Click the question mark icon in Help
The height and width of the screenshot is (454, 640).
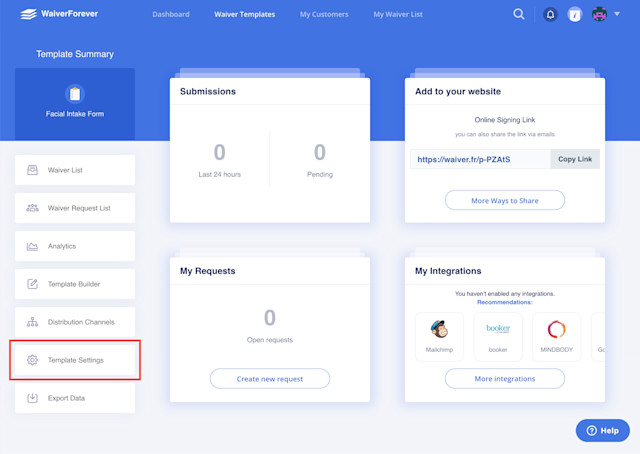tap(591, 430)
